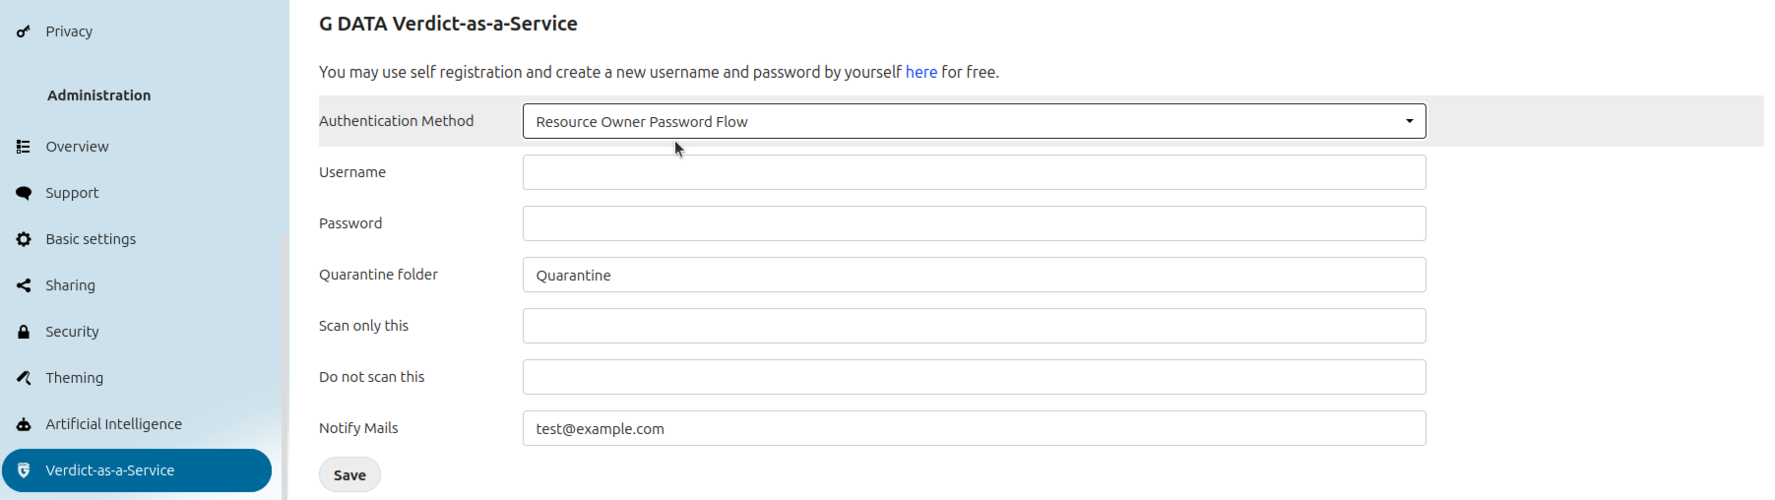Click the Support speech bubble icon
The width and height of the screenshot is (1775, 500).
point(23,193)
